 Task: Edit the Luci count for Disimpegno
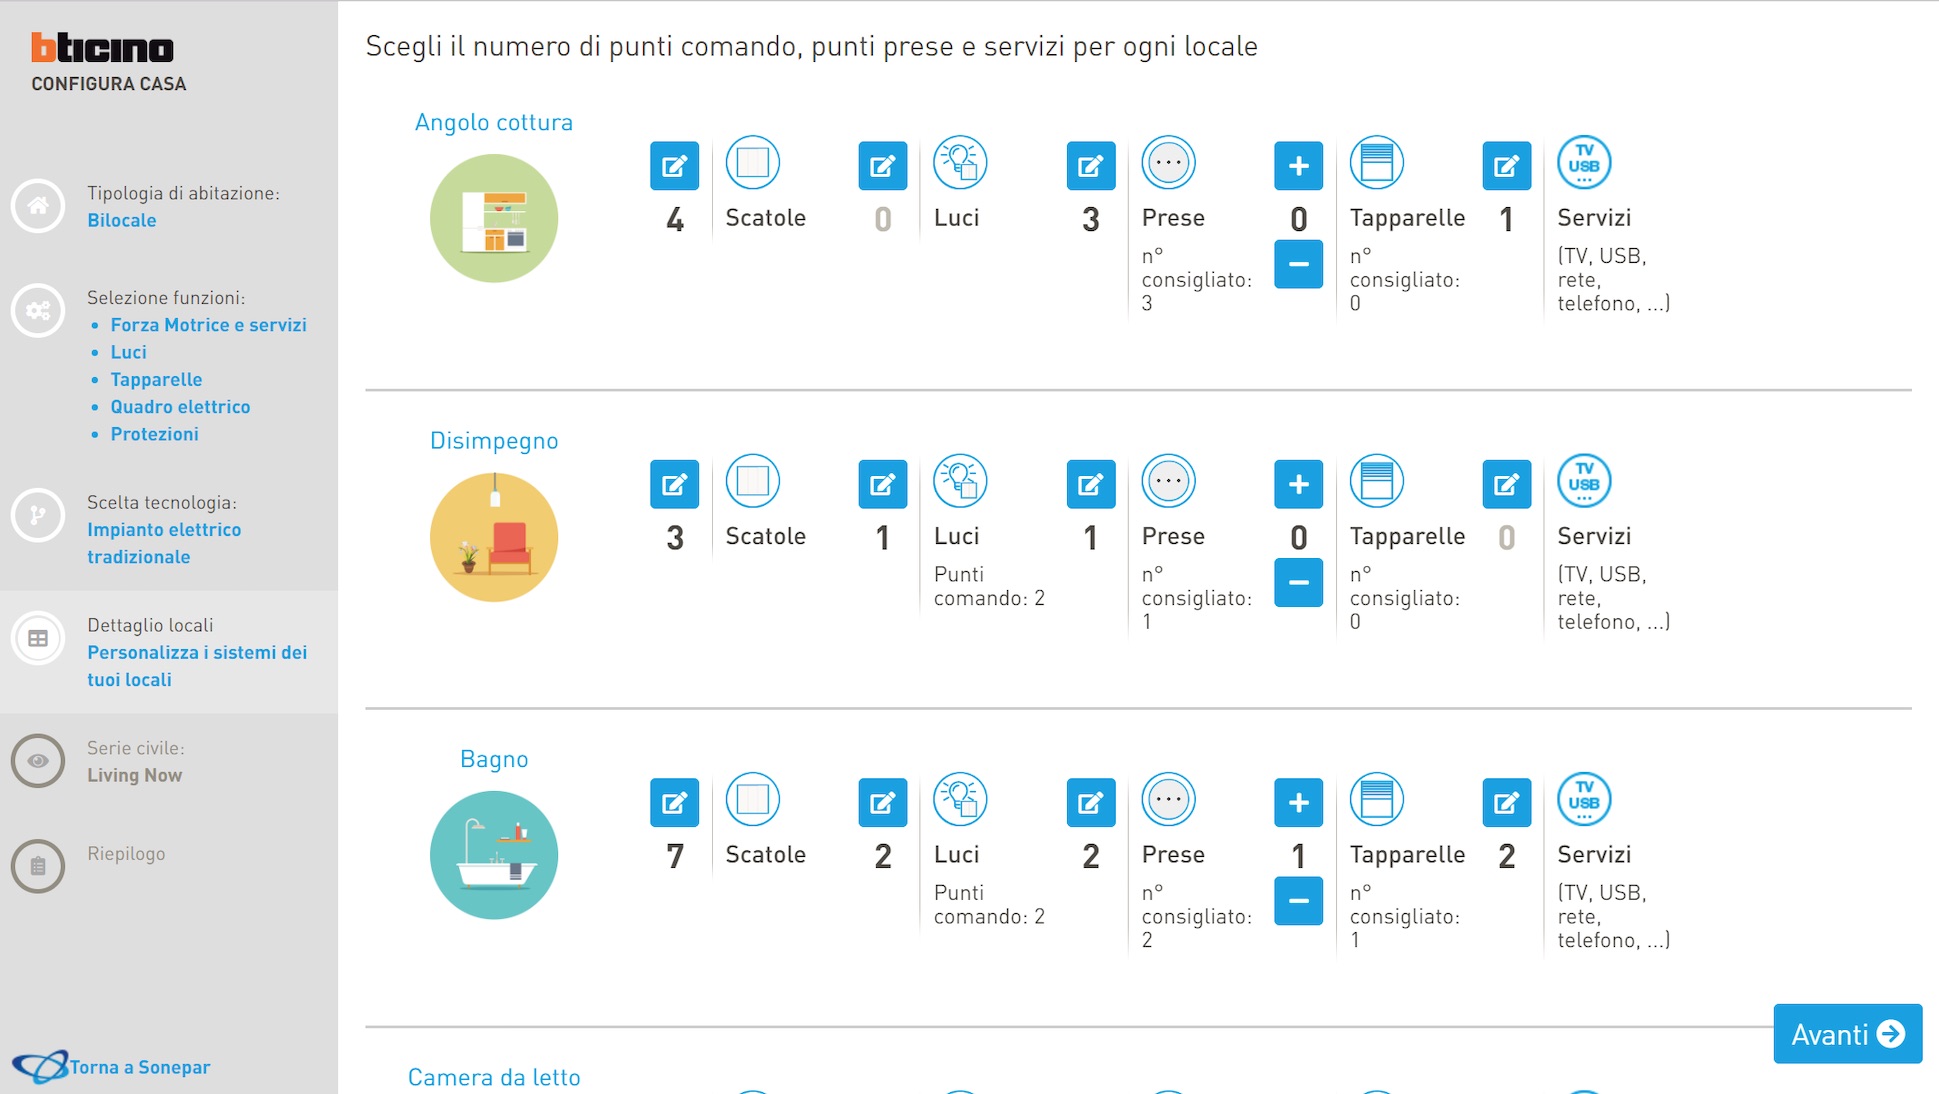click(882, 485)
